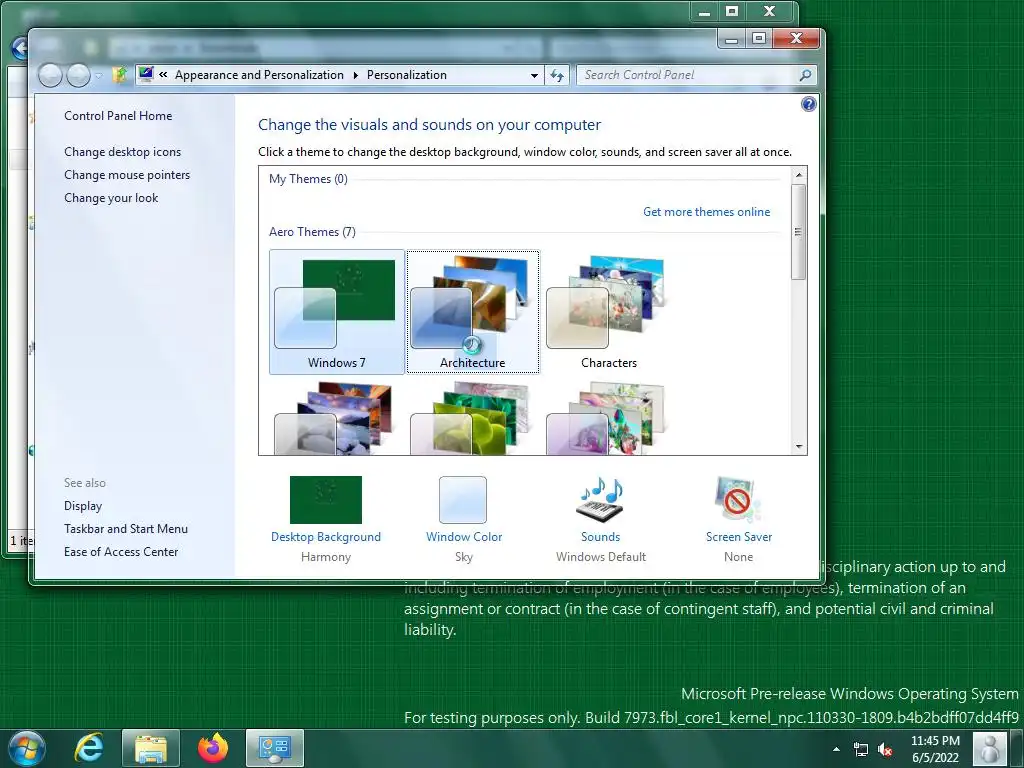Click the help question mark icon

click(x=808, y=104)
